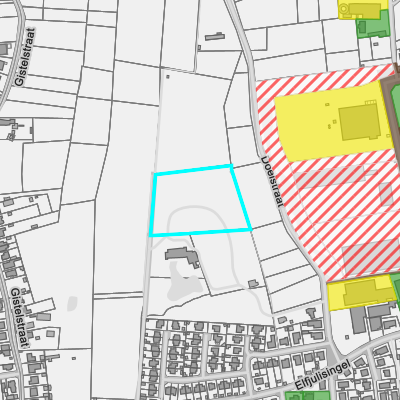Click the upper Gistelstraat street label
This screenshot has width=400, height=400.
pos(25,57)
